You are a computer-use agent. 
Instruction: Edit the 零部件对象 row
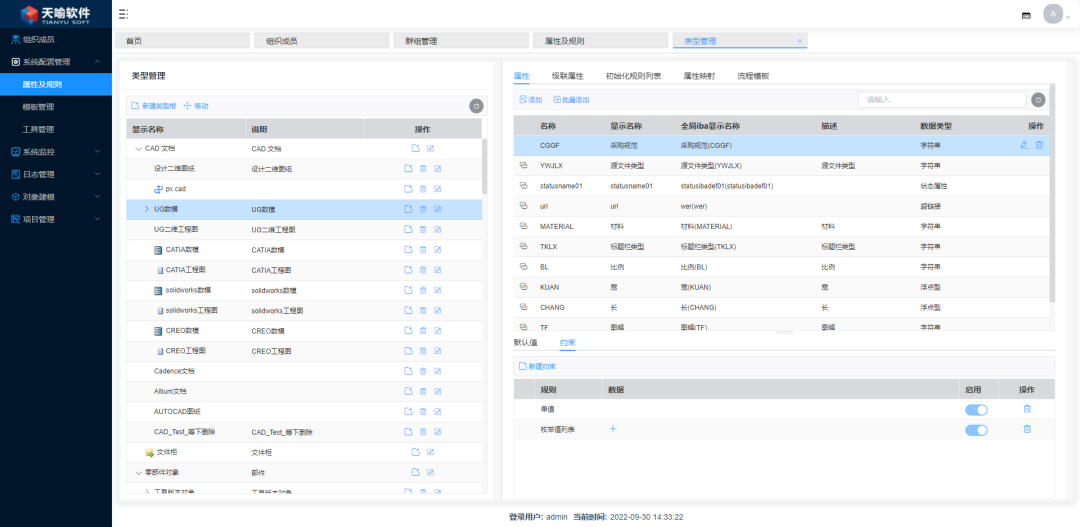point(430,473)
